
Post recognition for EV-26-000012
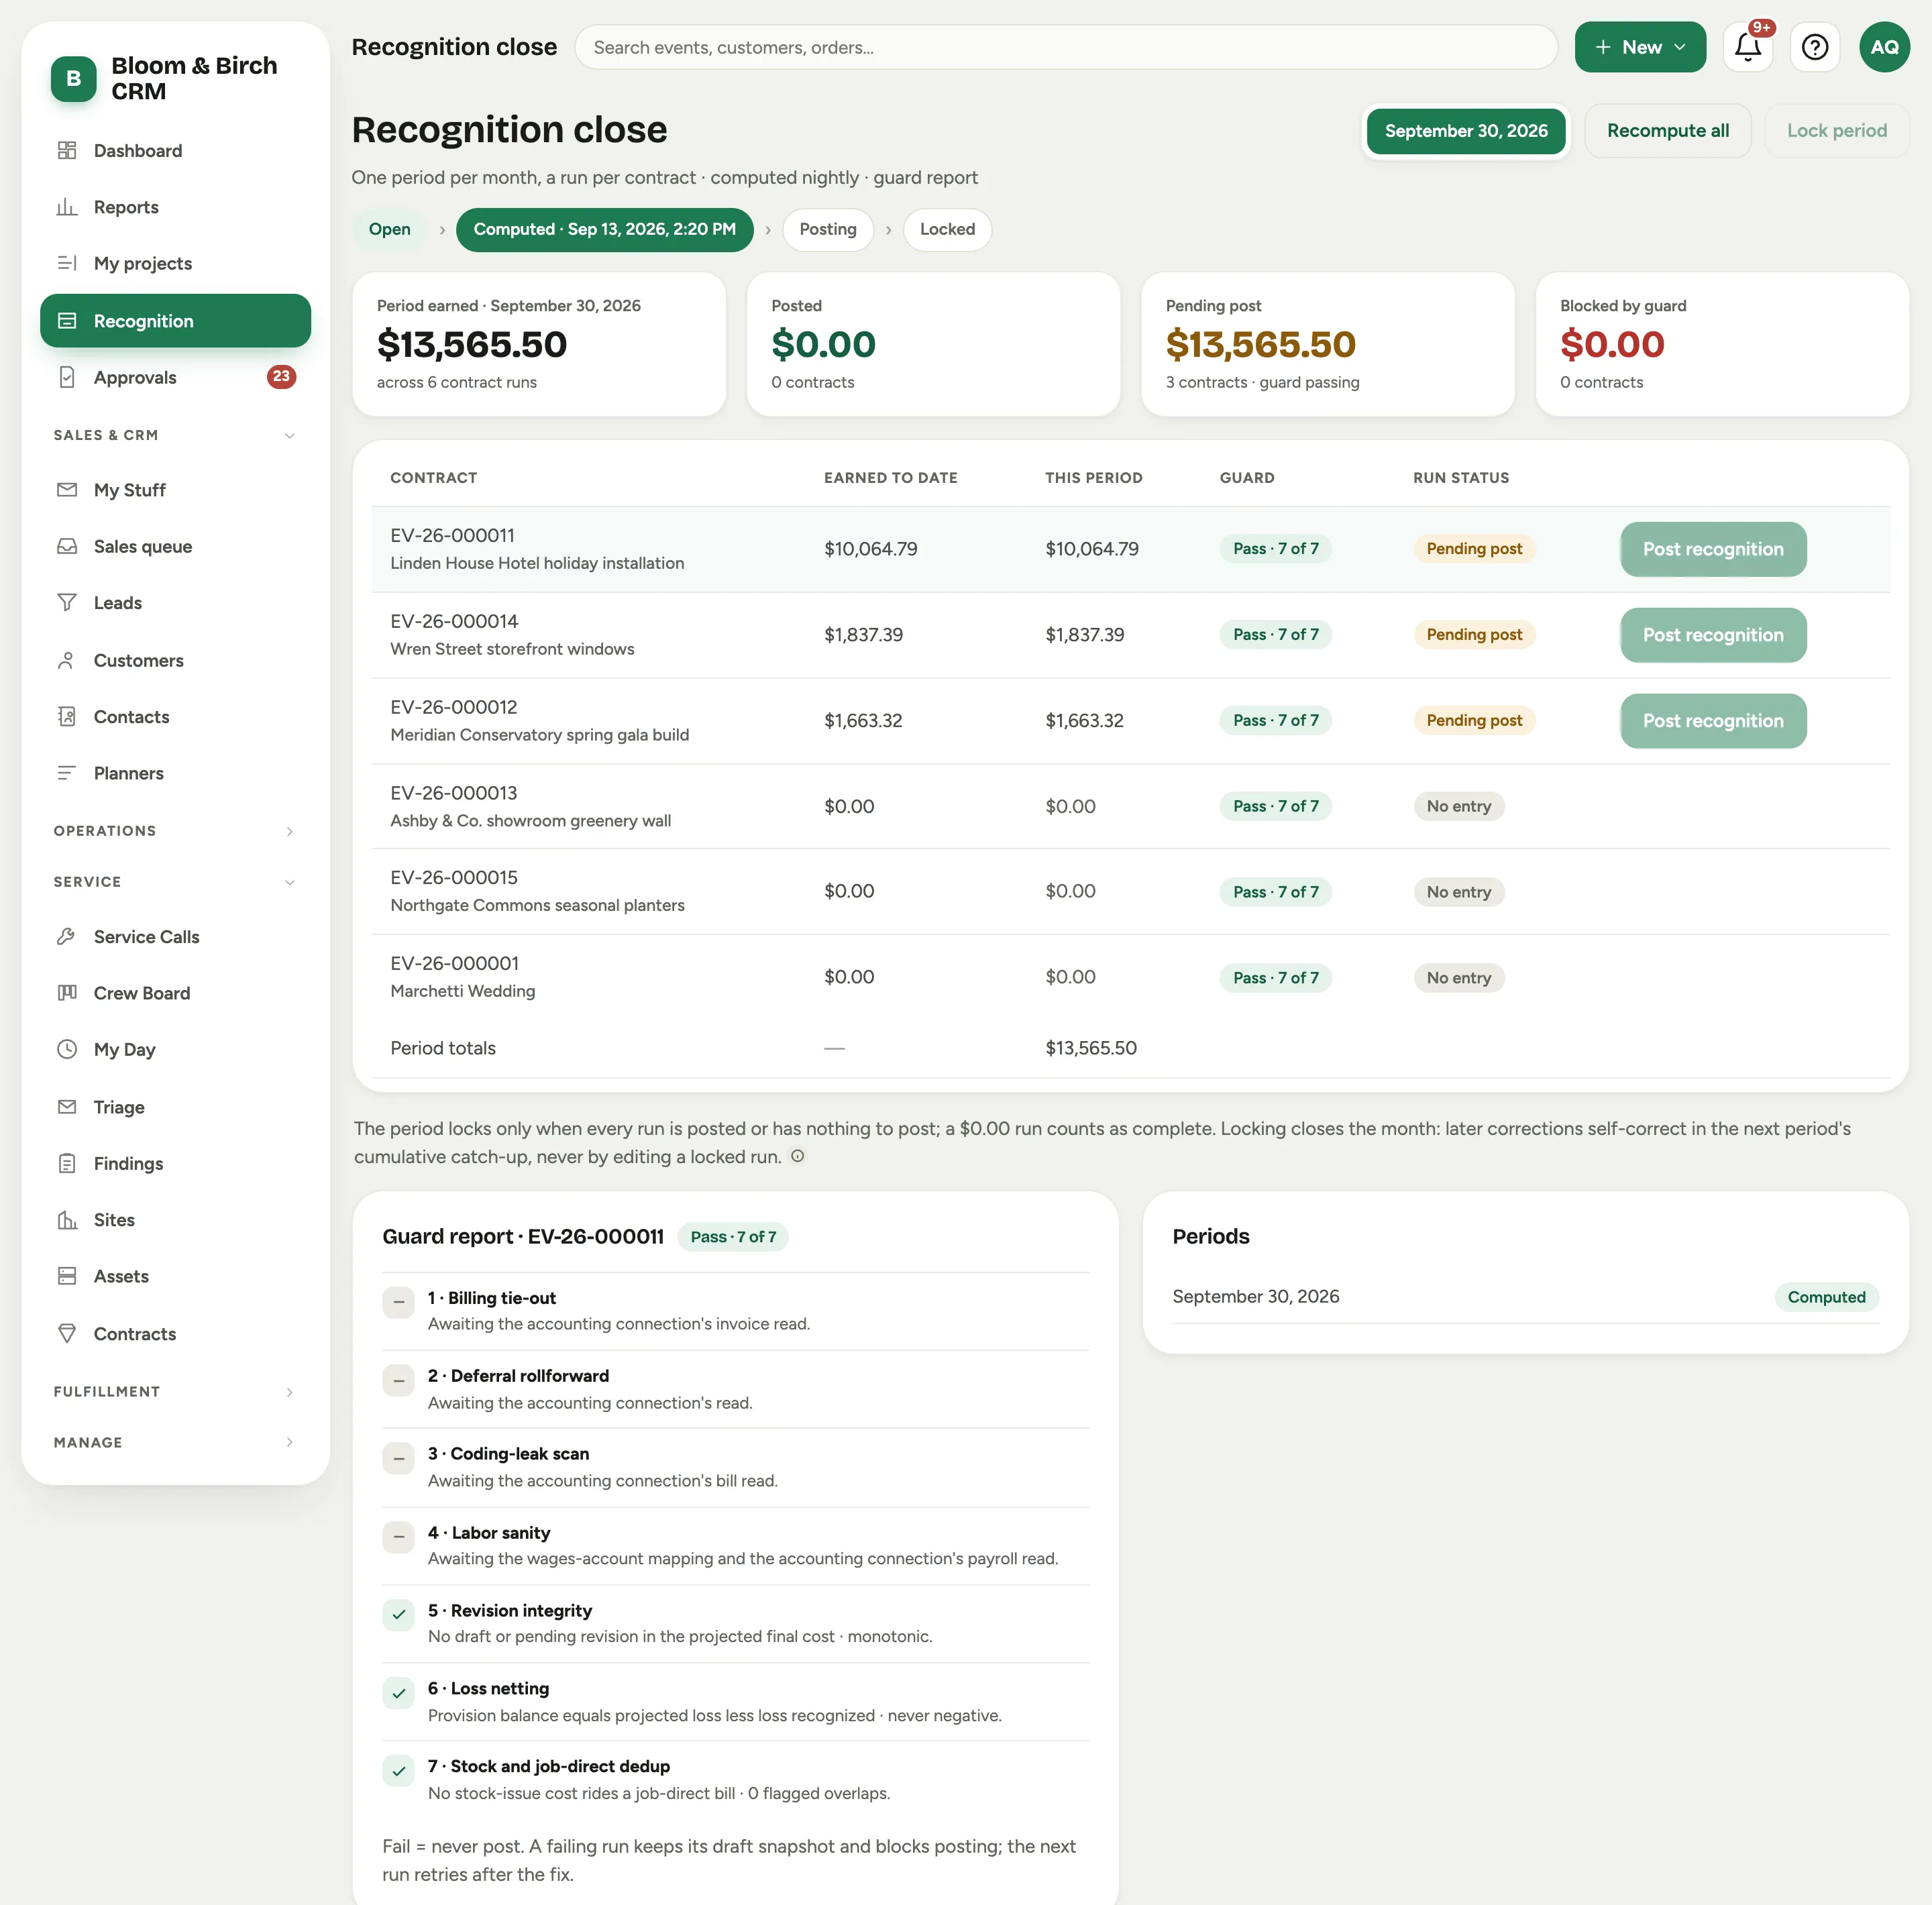1712,721
